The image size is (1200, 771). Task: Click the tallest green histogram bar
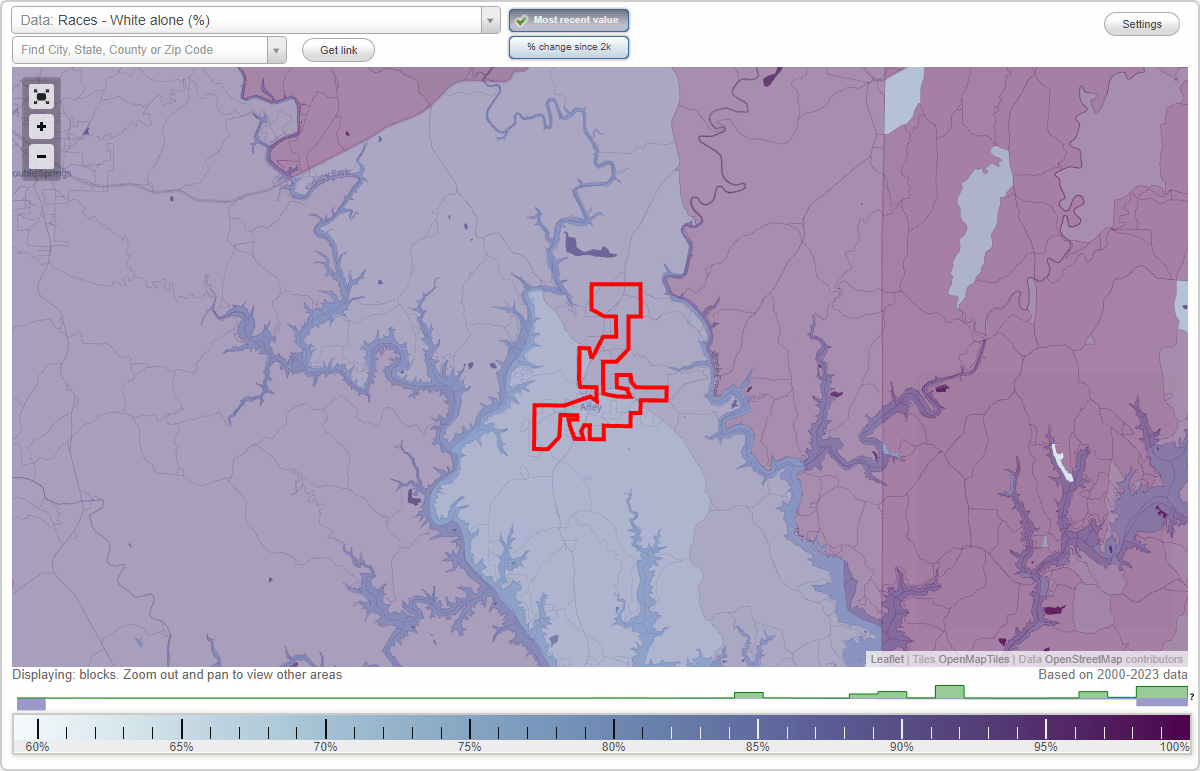(948, 690)
